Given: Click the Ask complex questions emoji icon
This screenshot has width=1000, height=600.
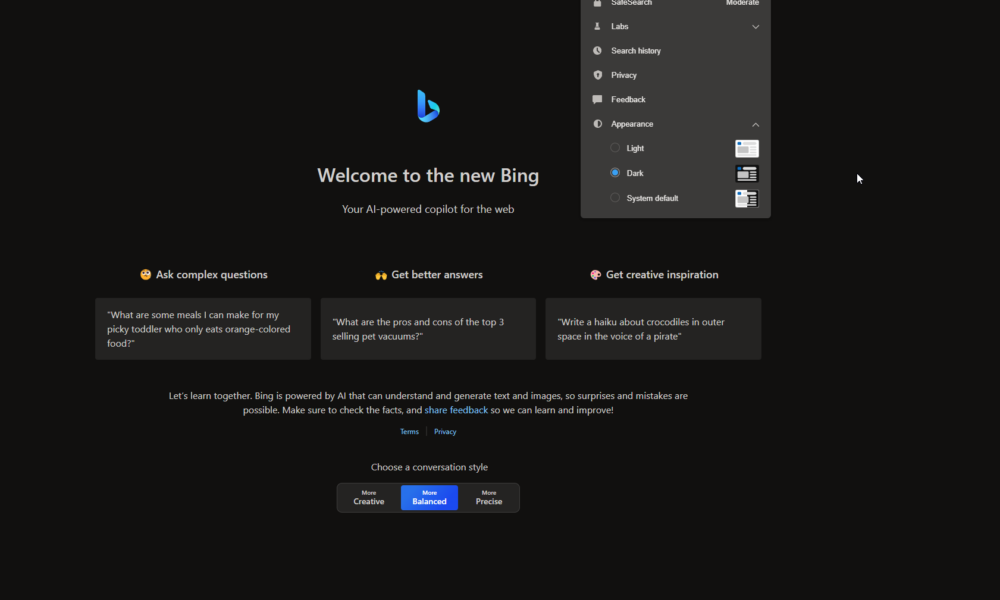Looking at the screenshot, I should (145, 274).
